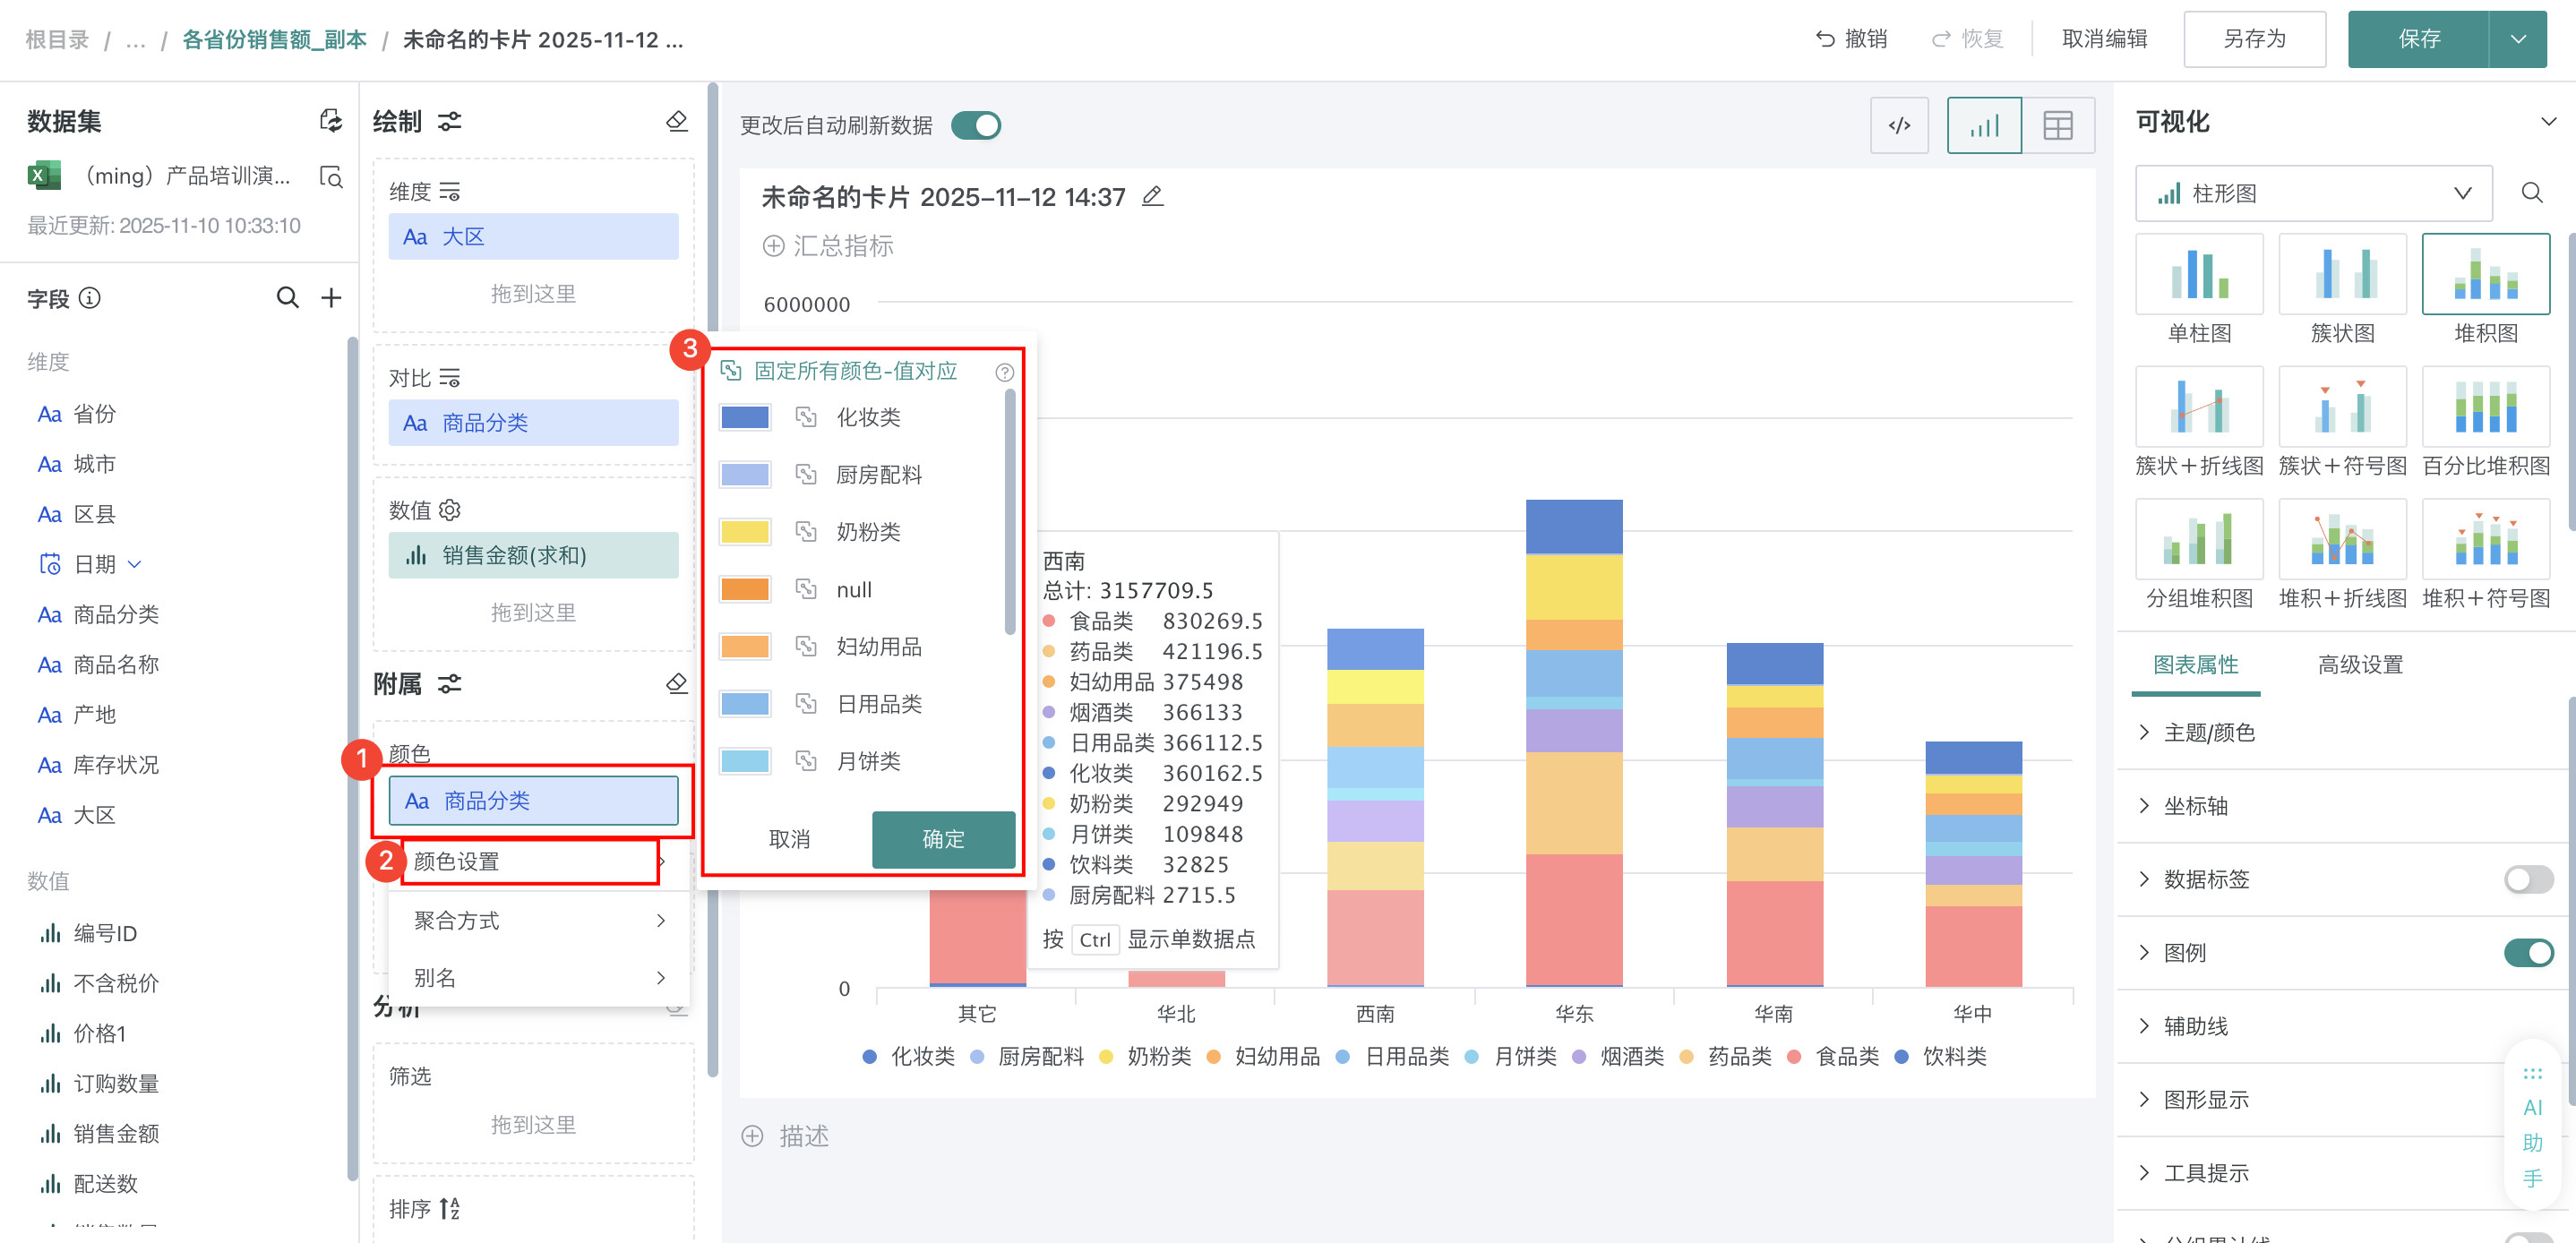Click the 另存为 button
This screenshot has width=2576, height=1243.
[2254, 39]
